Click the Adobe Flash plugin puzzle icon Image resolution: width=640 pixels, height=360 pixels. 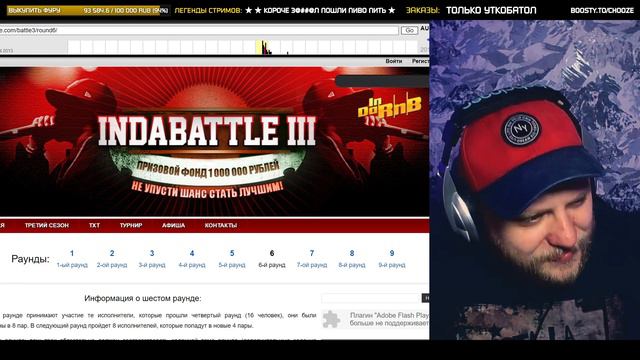(x=331, y=320)
